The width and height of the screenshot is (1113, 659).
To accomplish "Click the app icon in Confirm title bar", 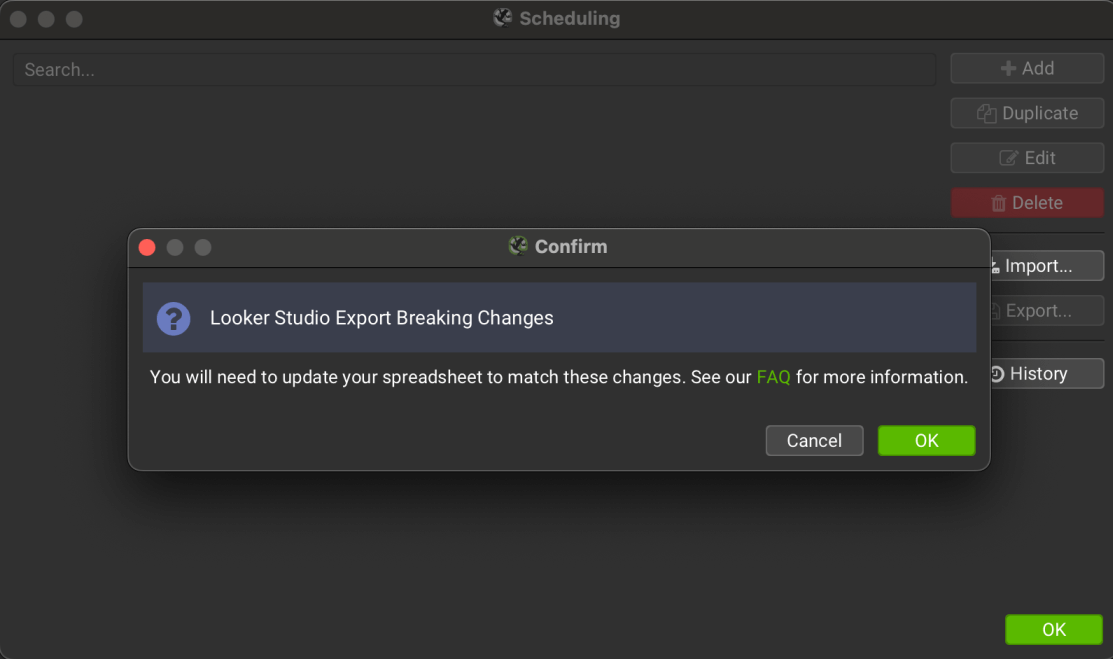I will (518, 246).
